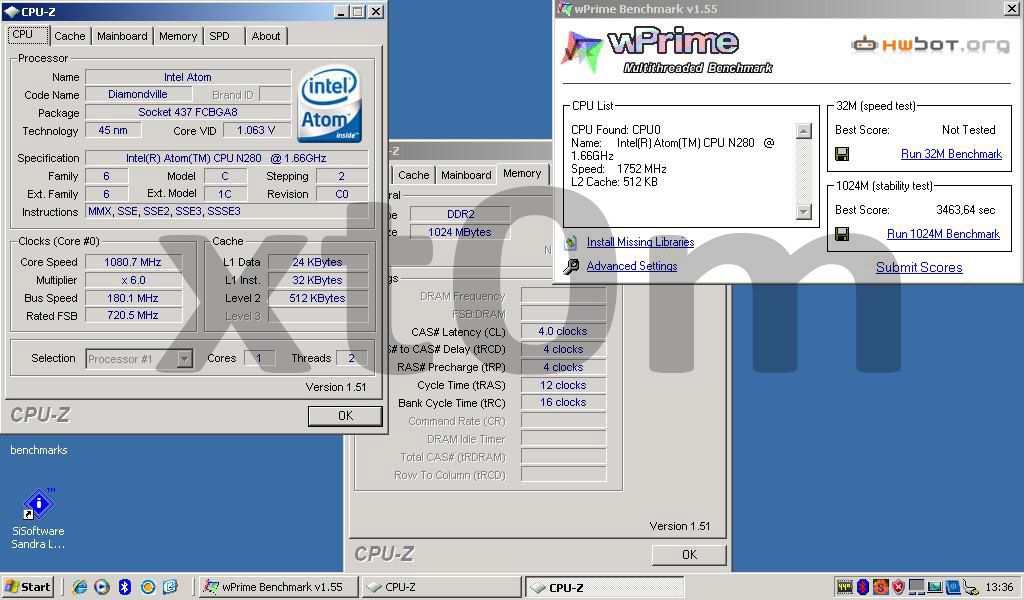Click wPrime title bar icon

click(564, 8)
